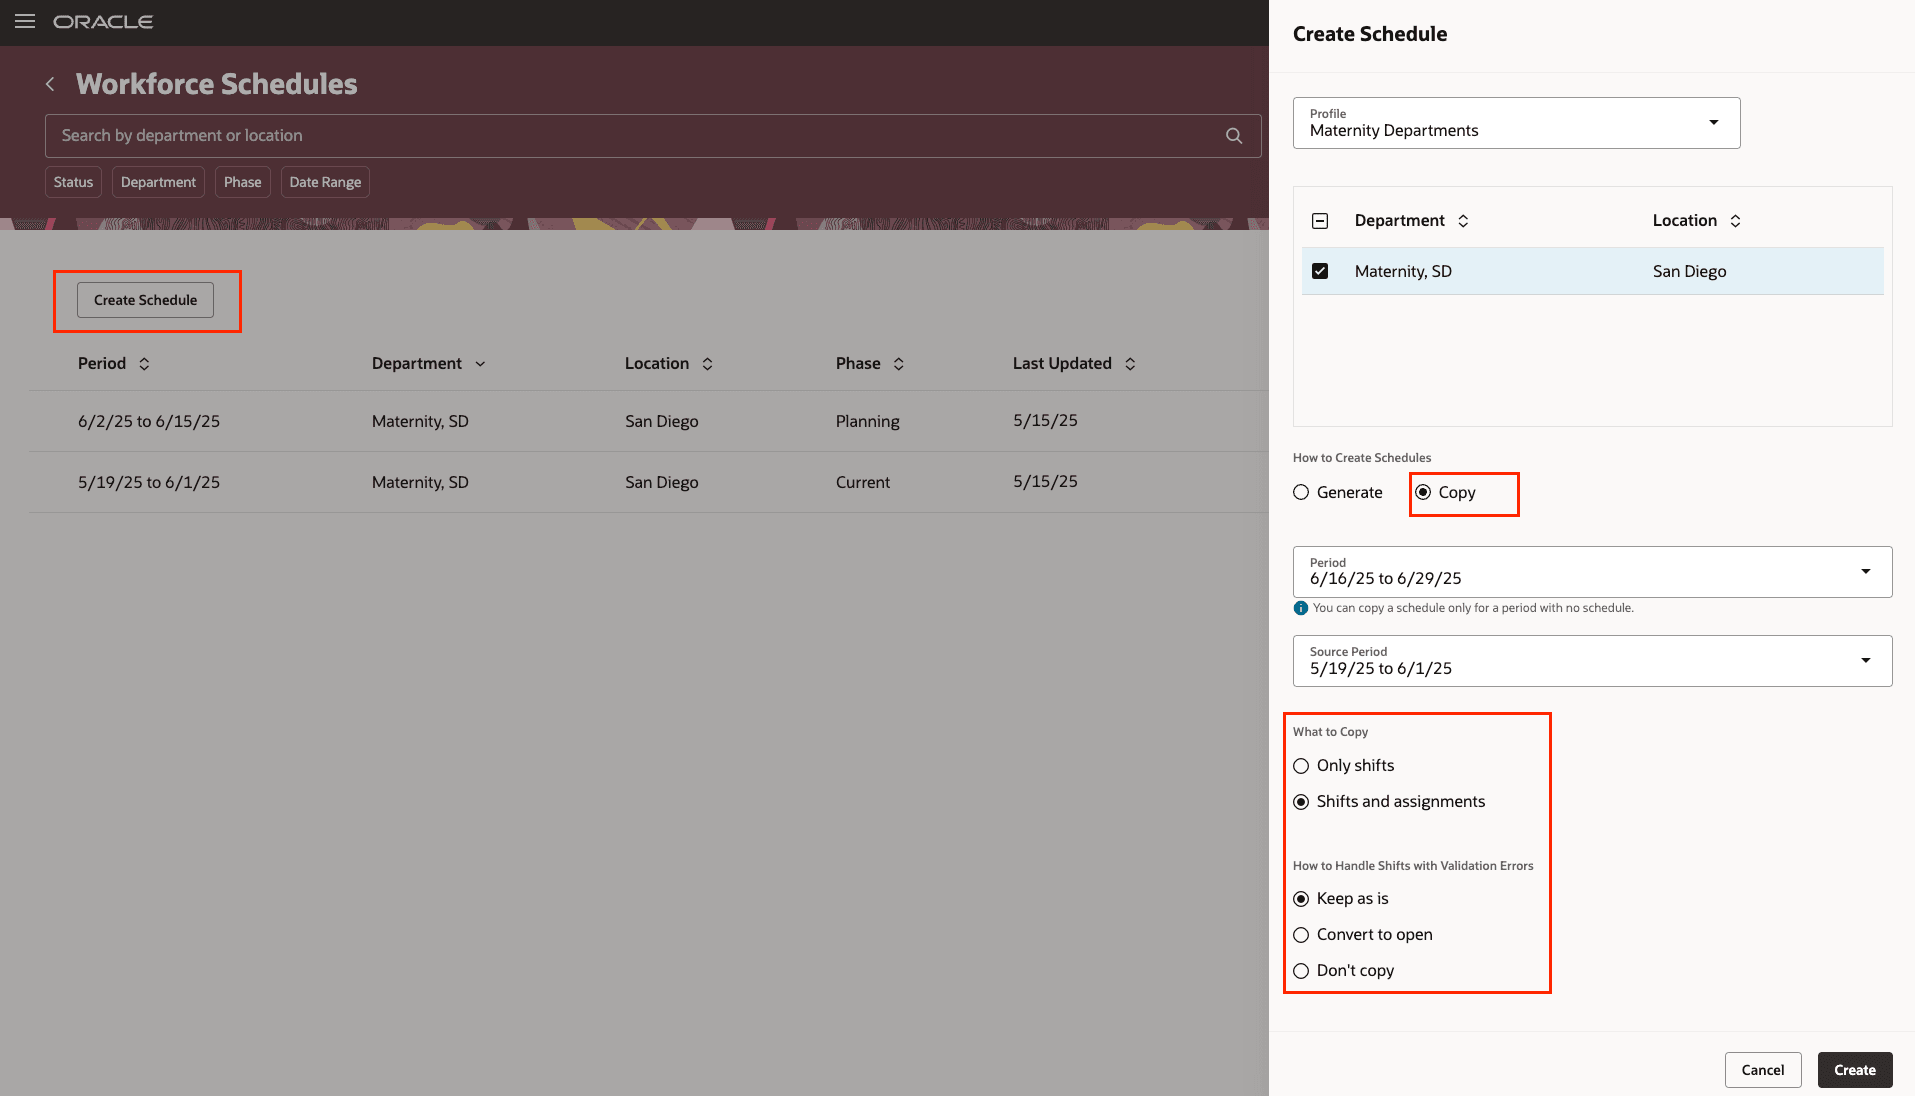Select the Copy radio button
1915x1096 pixels.
(1423, 492)
